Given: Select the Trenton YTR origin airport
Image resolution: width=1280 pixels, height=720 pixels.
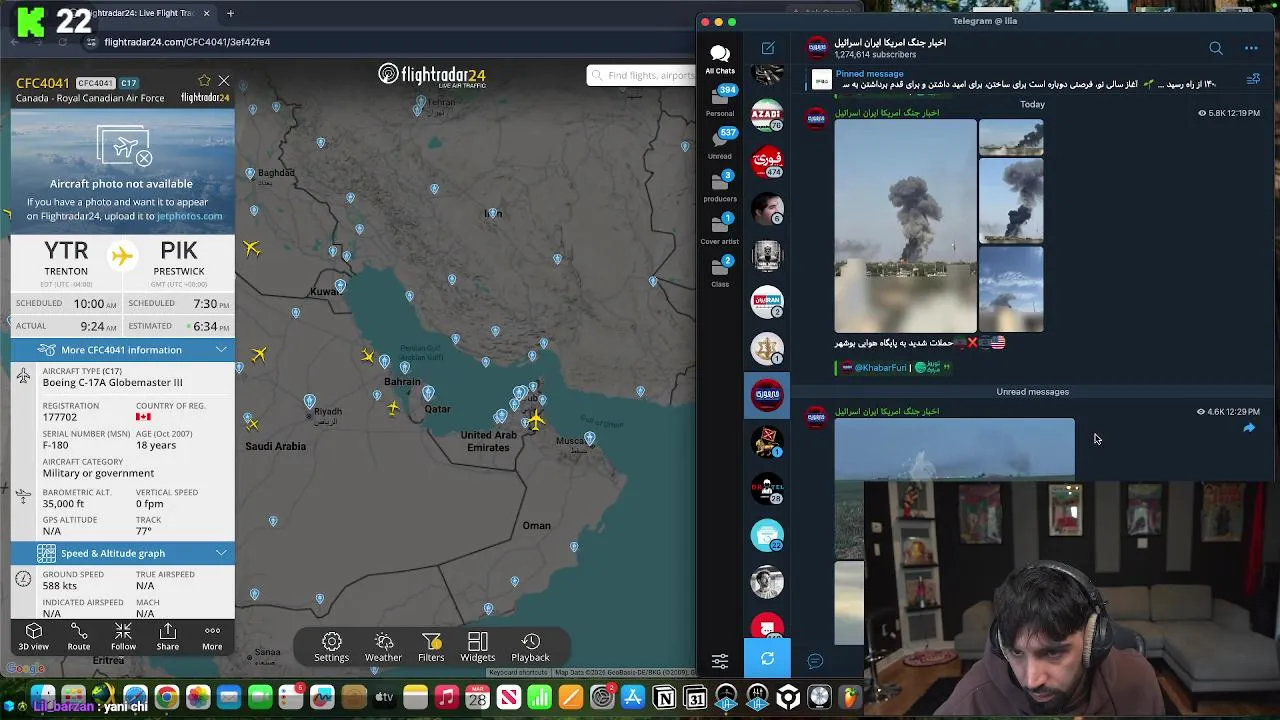Looking at the screenshot, I should point(66,258).
